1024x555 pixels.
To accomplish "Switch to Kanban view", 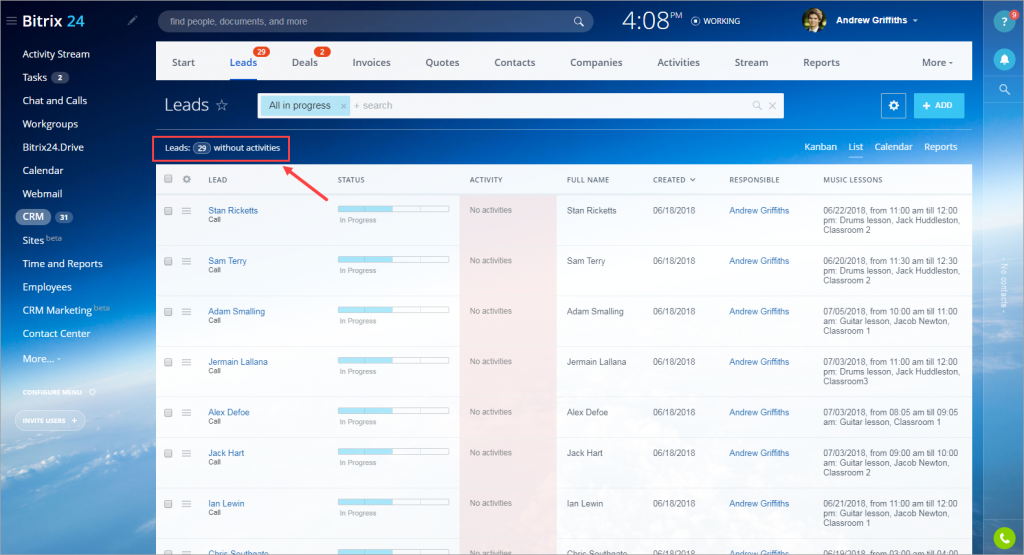I will pos(820,147).
